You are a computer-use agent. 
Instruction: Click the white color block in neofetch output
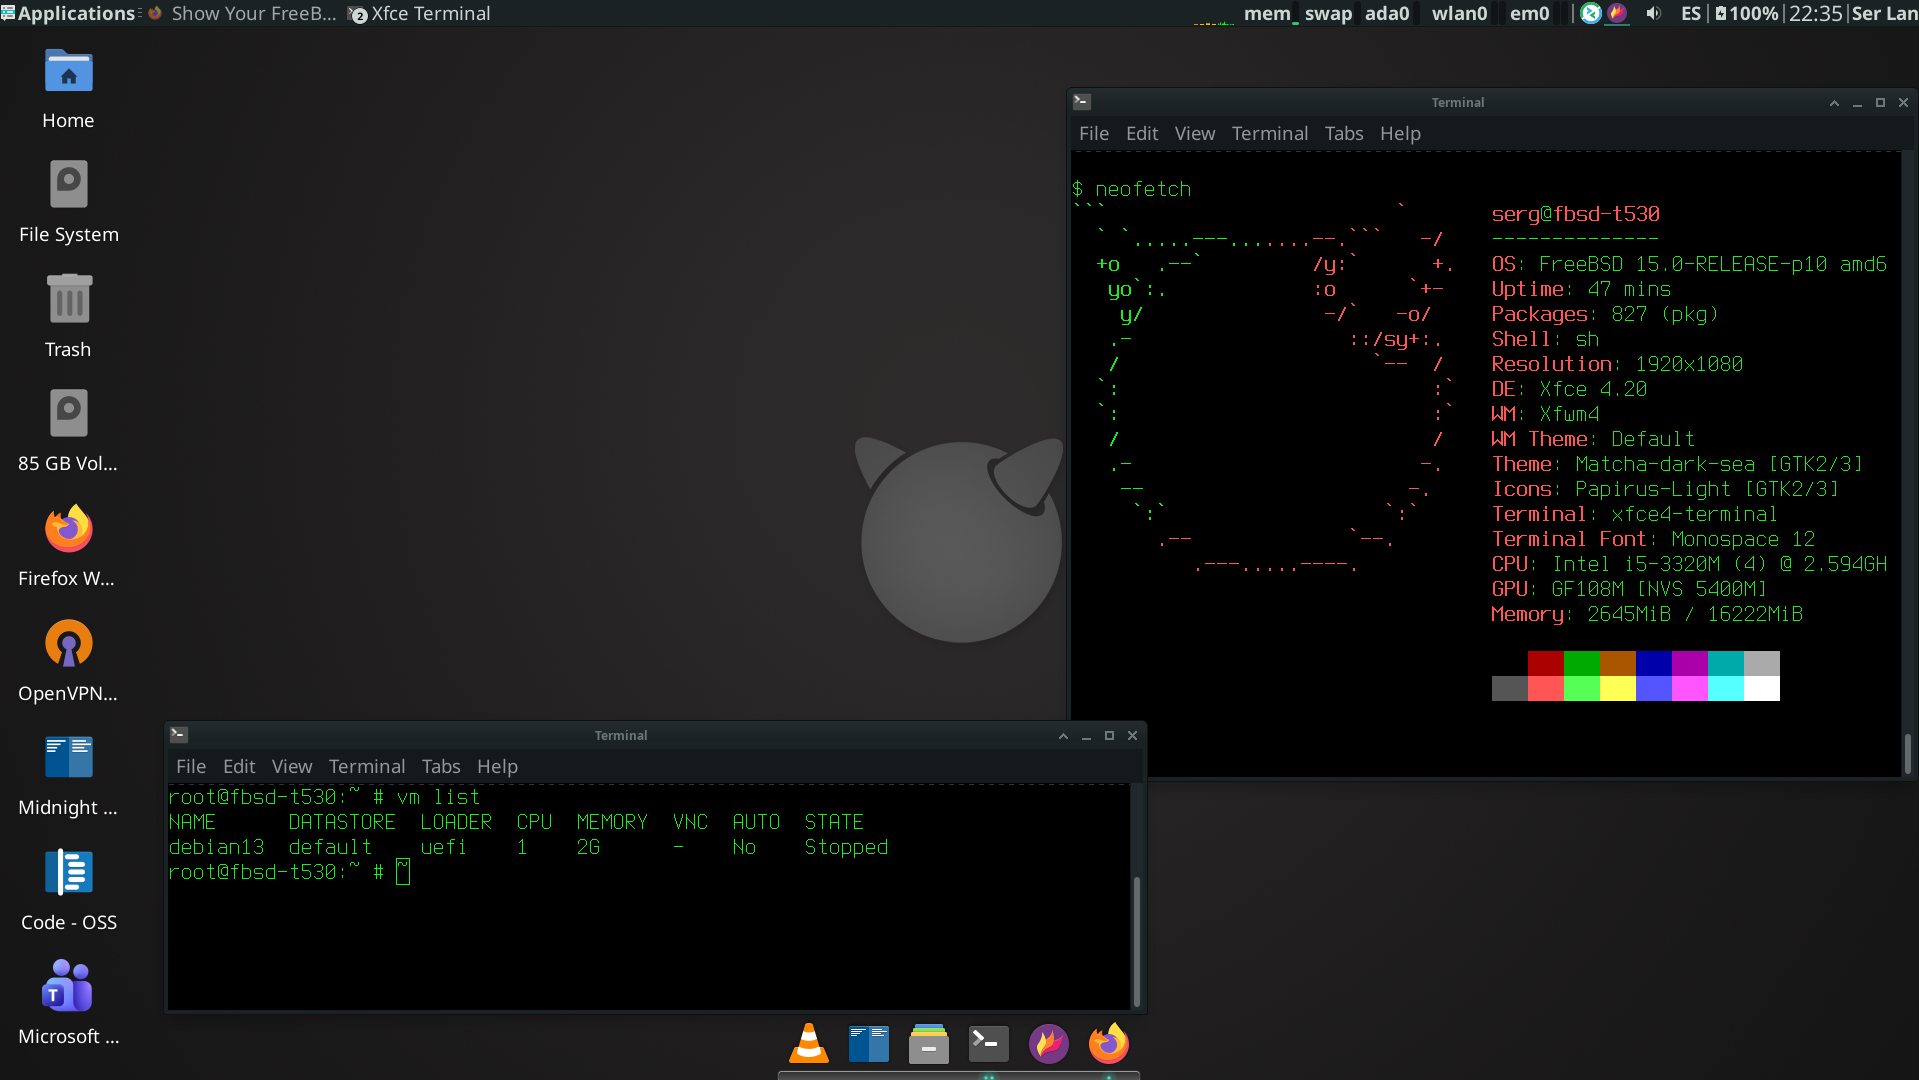(1762, 688)
